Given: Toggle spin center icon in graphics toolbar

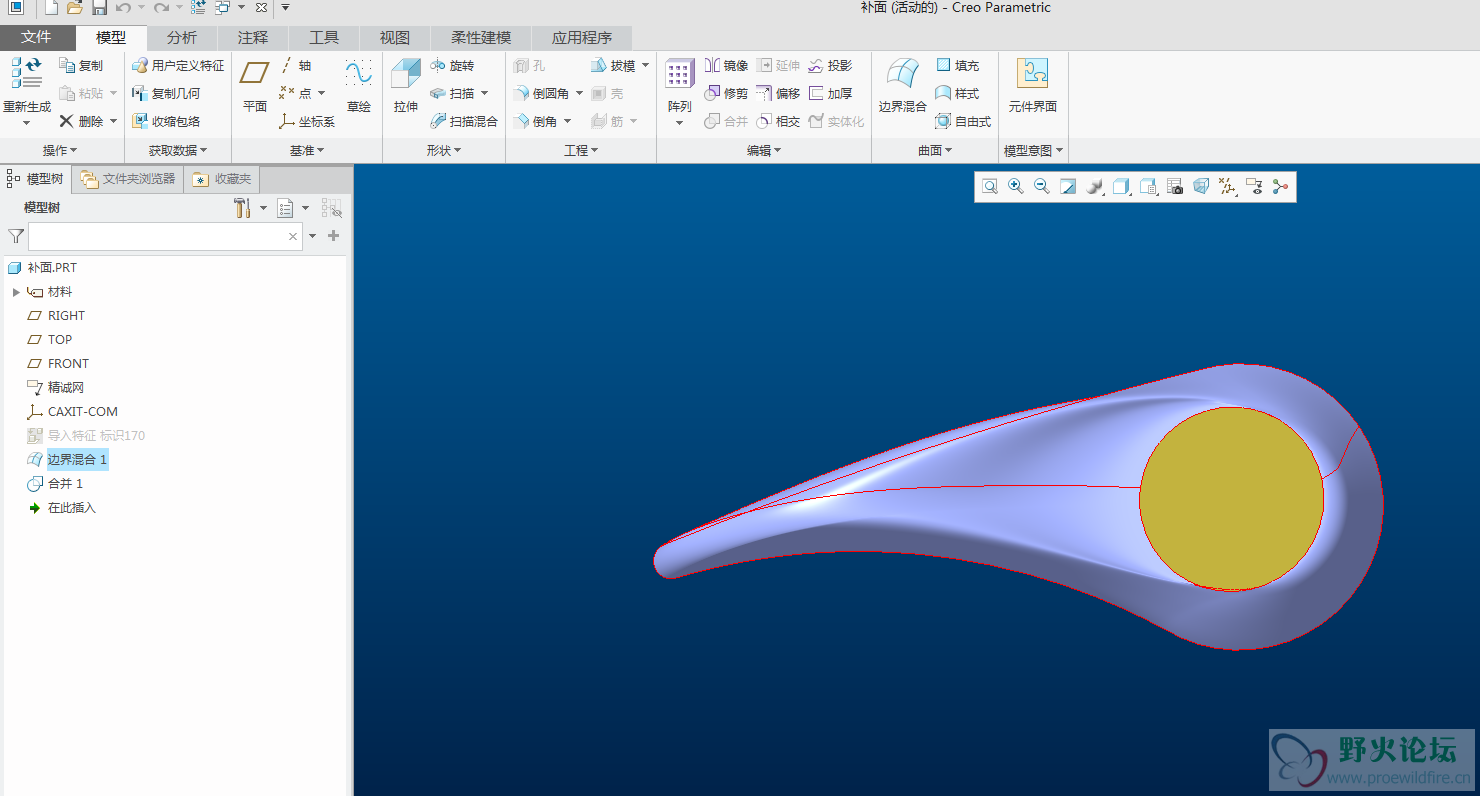Looking at the screenshot, I should coord(1281,186).
